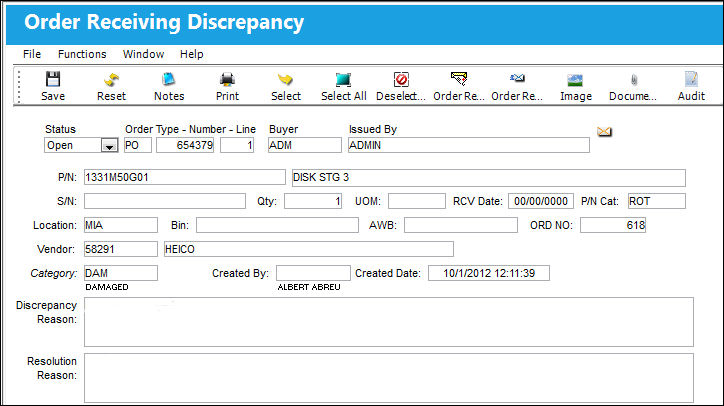
Task: Click the email envelope icon beside Issued By
Action: point(604,132)
